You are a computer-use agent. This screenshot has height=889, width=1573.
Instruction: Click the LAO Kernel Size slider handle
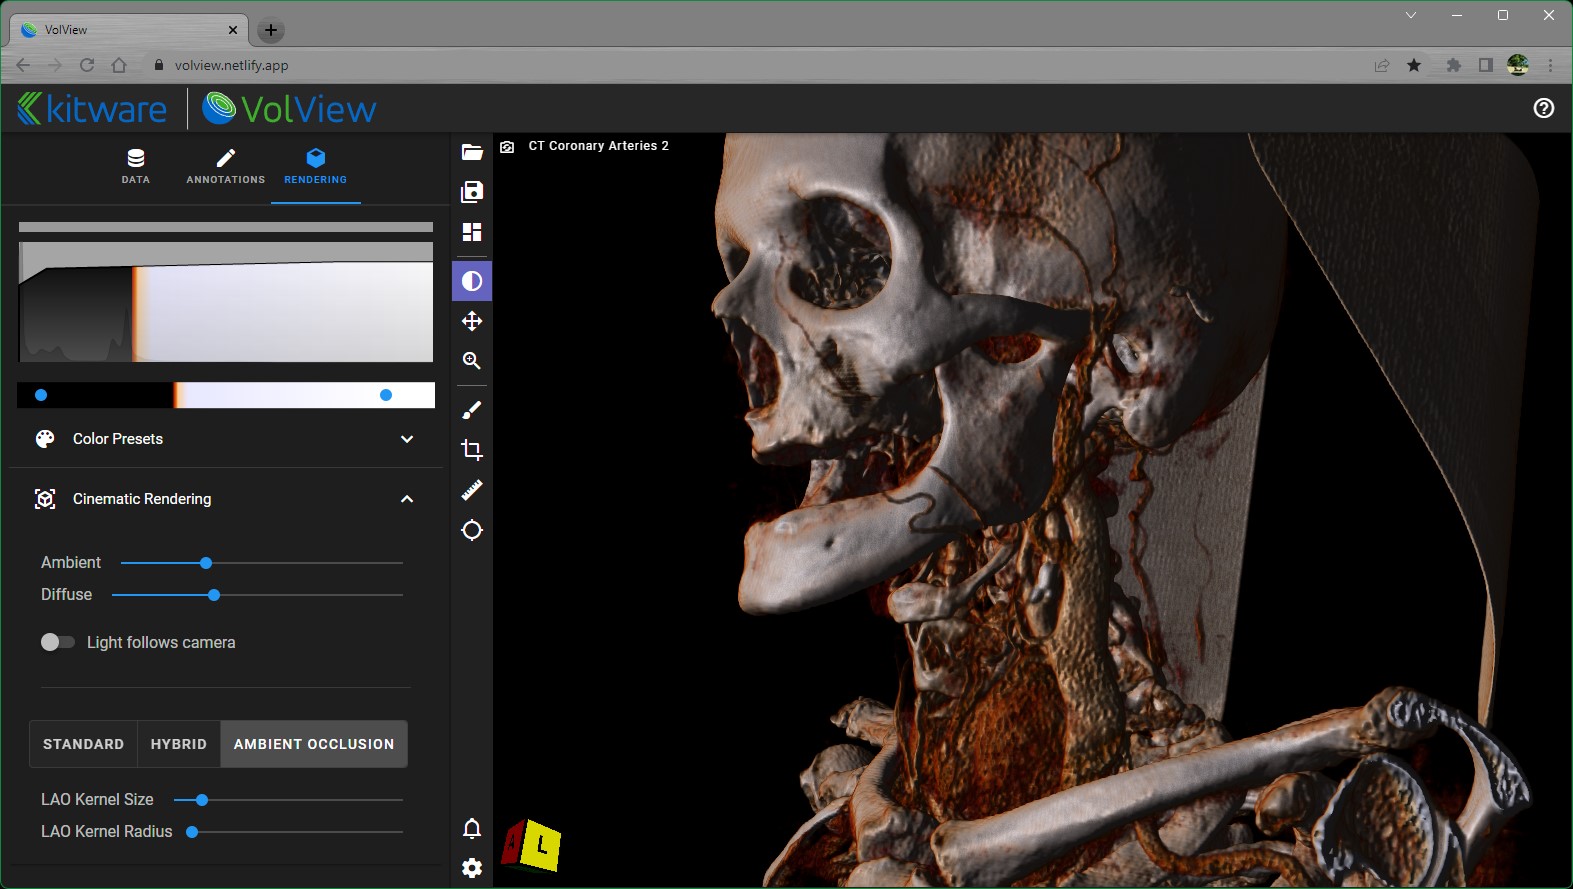click(x=202, y=800)
